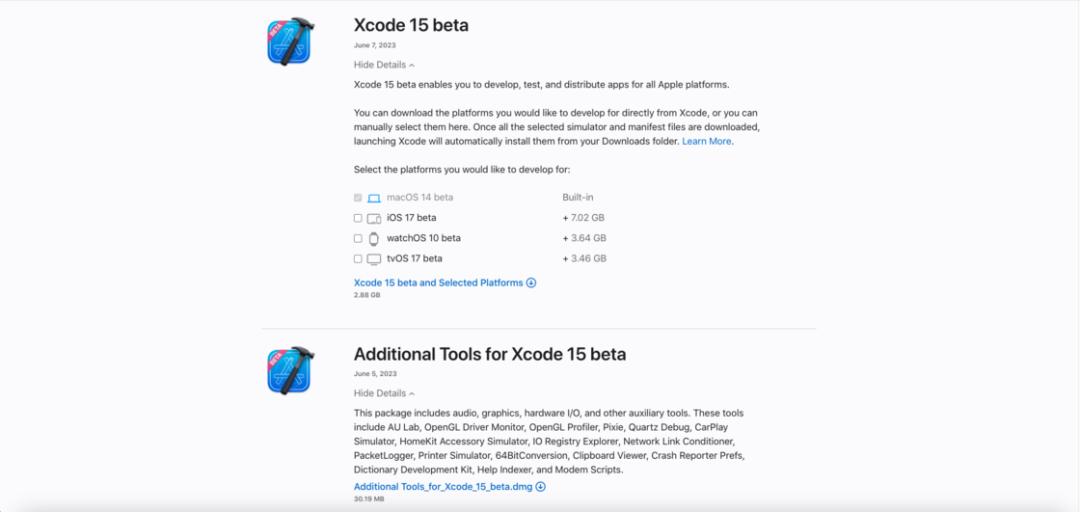Click the macOS 14 beta laptop icon

374,198
